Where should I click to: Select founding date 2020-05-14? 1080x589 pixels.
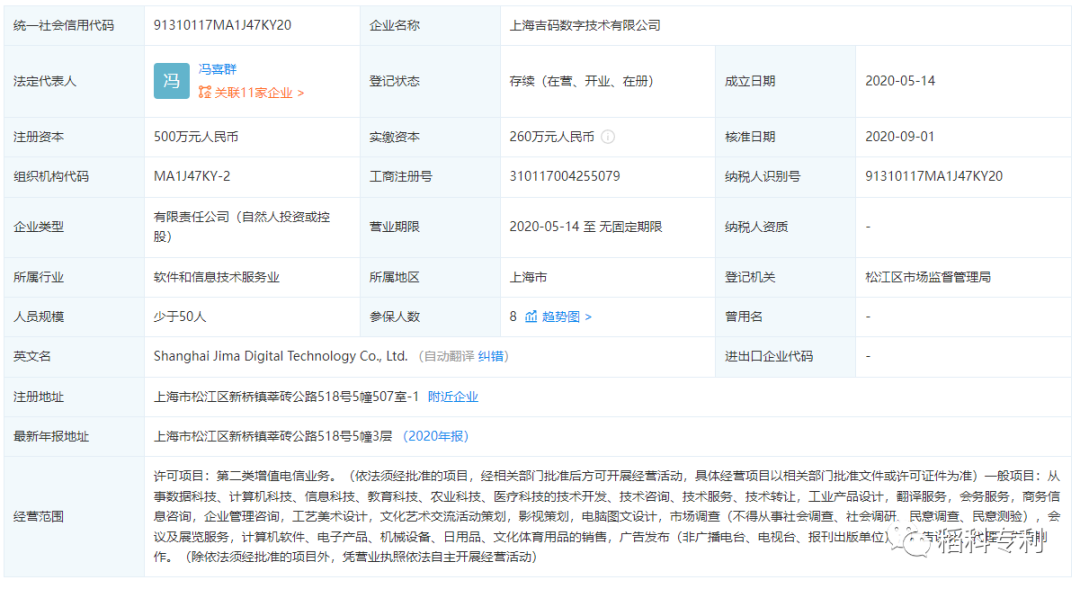point(900,81)
